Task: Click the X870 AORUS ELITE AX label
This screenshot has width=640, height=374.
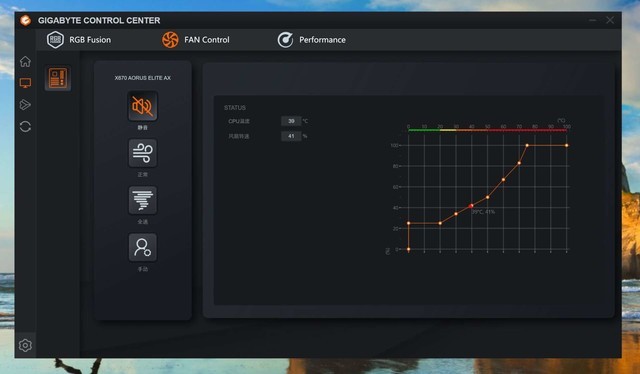Action: coord(142,78)
